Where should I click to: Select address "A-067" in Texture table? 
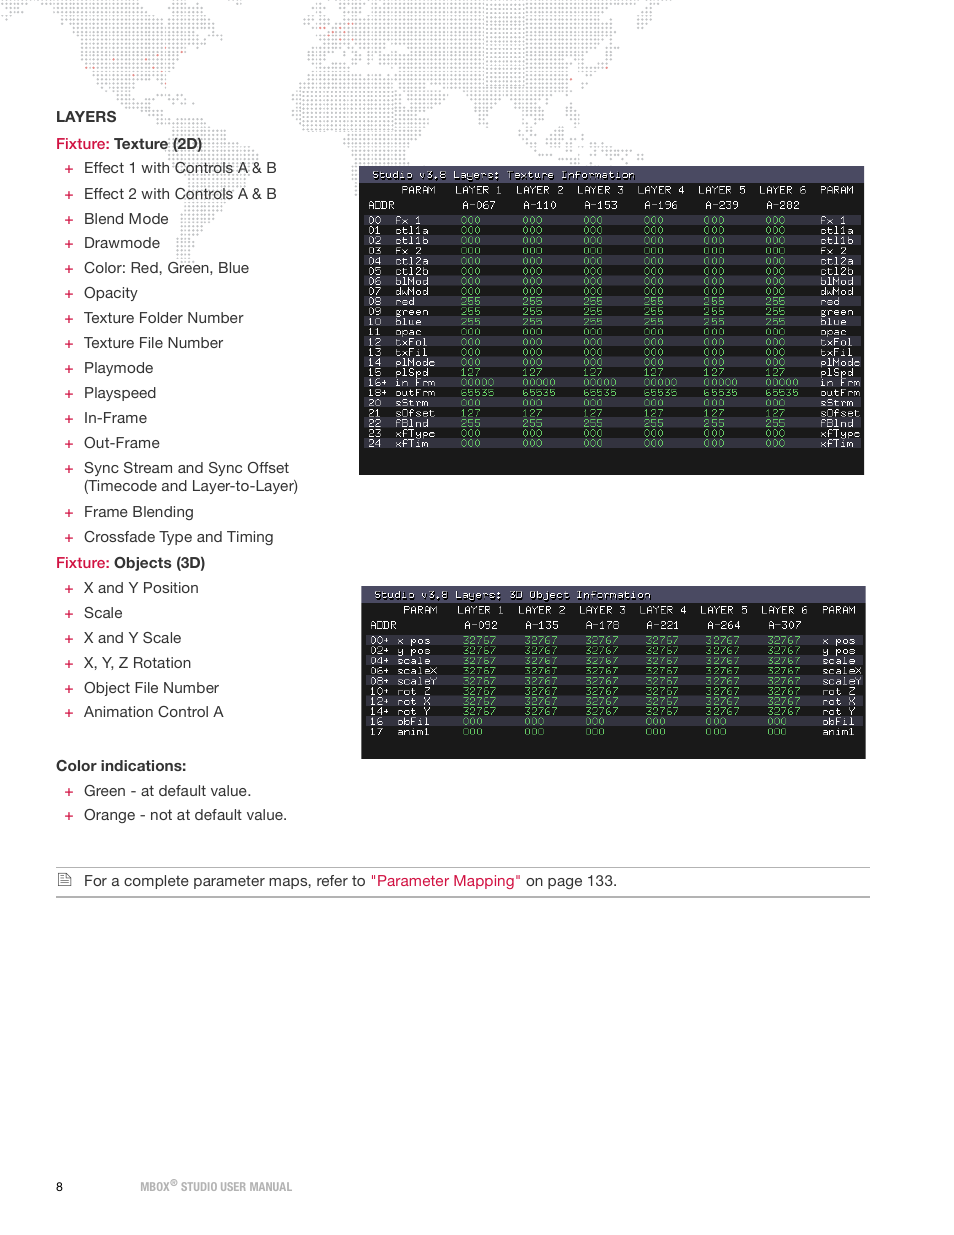(479, 205)
